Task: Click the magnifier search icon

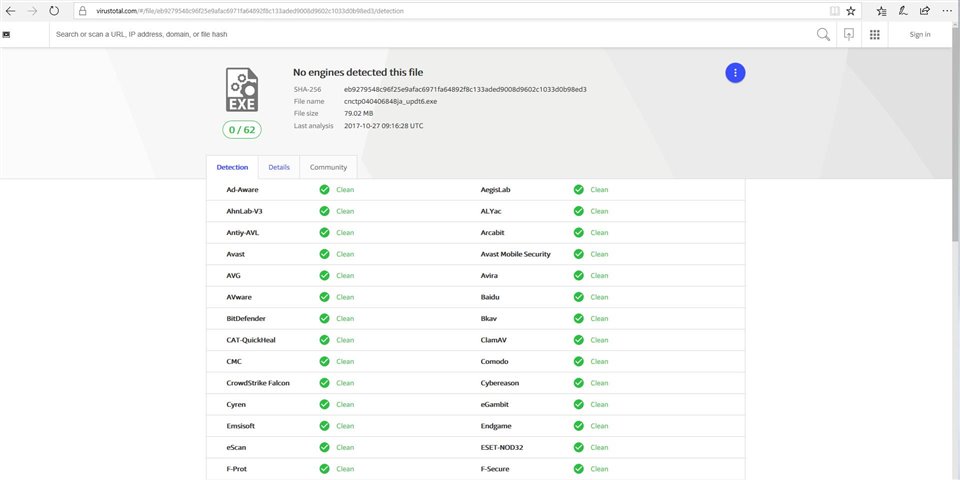Action: pyautogui.click(x=823, y=35)
